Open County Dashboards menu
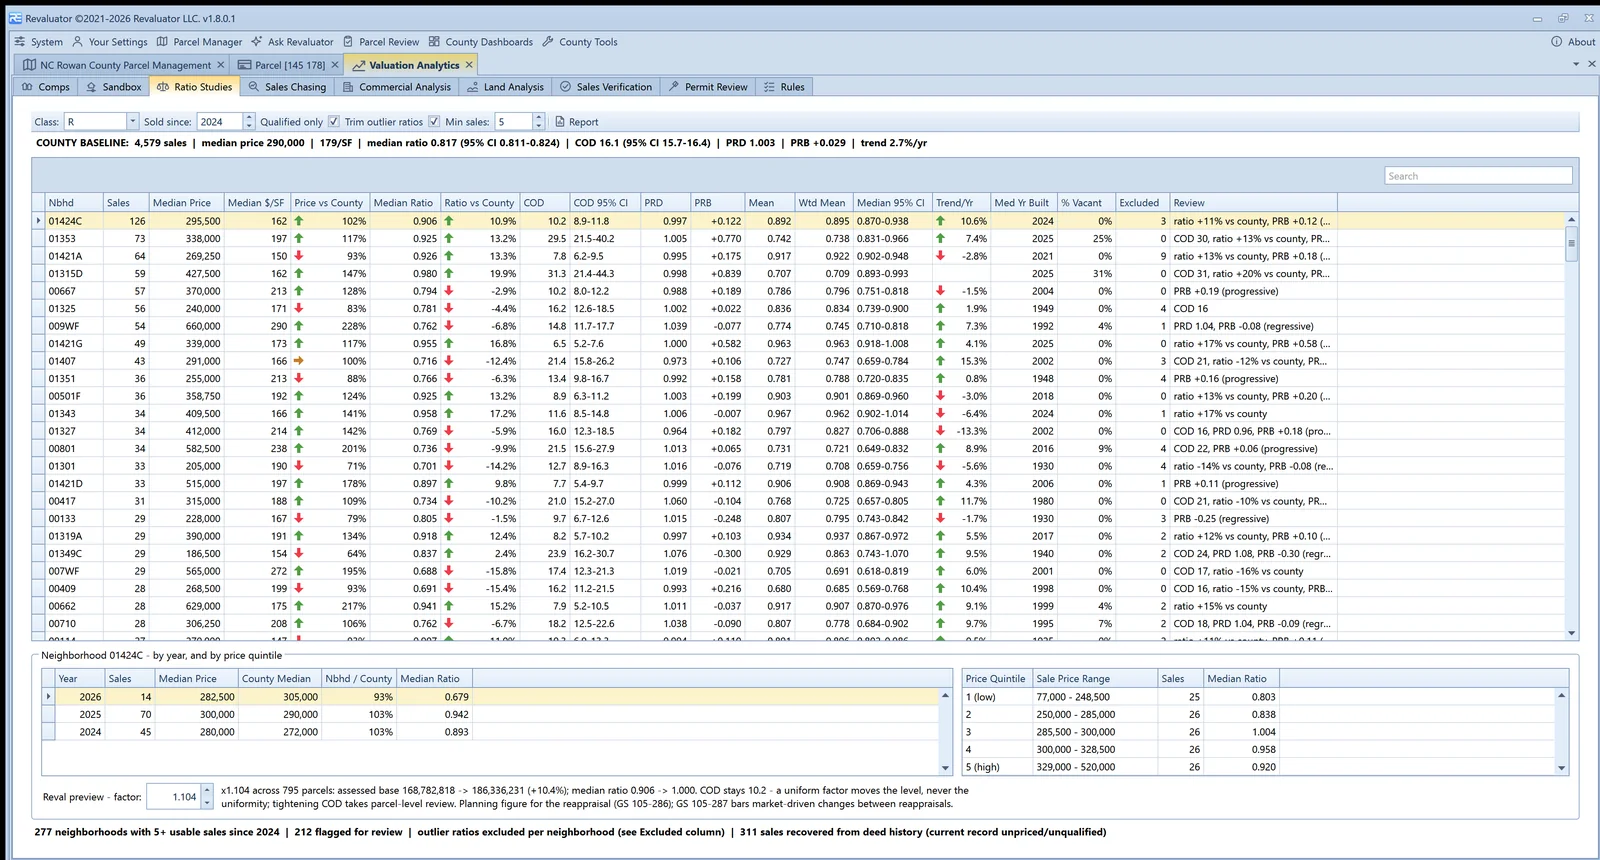This screenshot has height=860, width=1600. tap(481, 42)
